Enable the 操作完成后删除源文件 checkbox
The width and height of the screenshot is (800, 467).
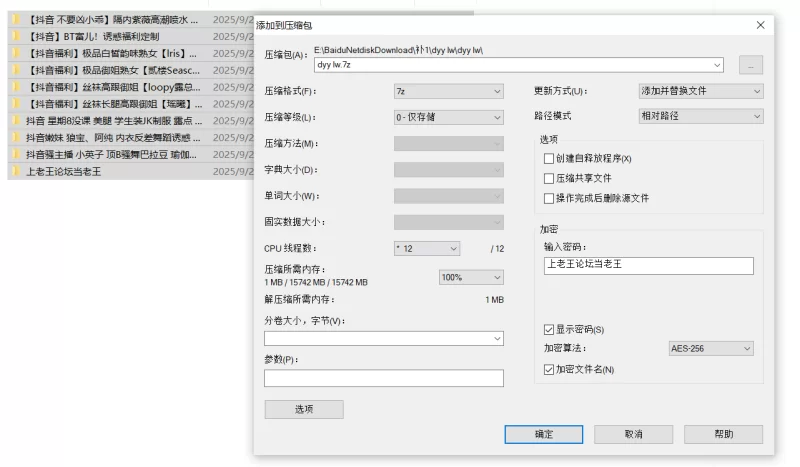click(x=549, y=199)
